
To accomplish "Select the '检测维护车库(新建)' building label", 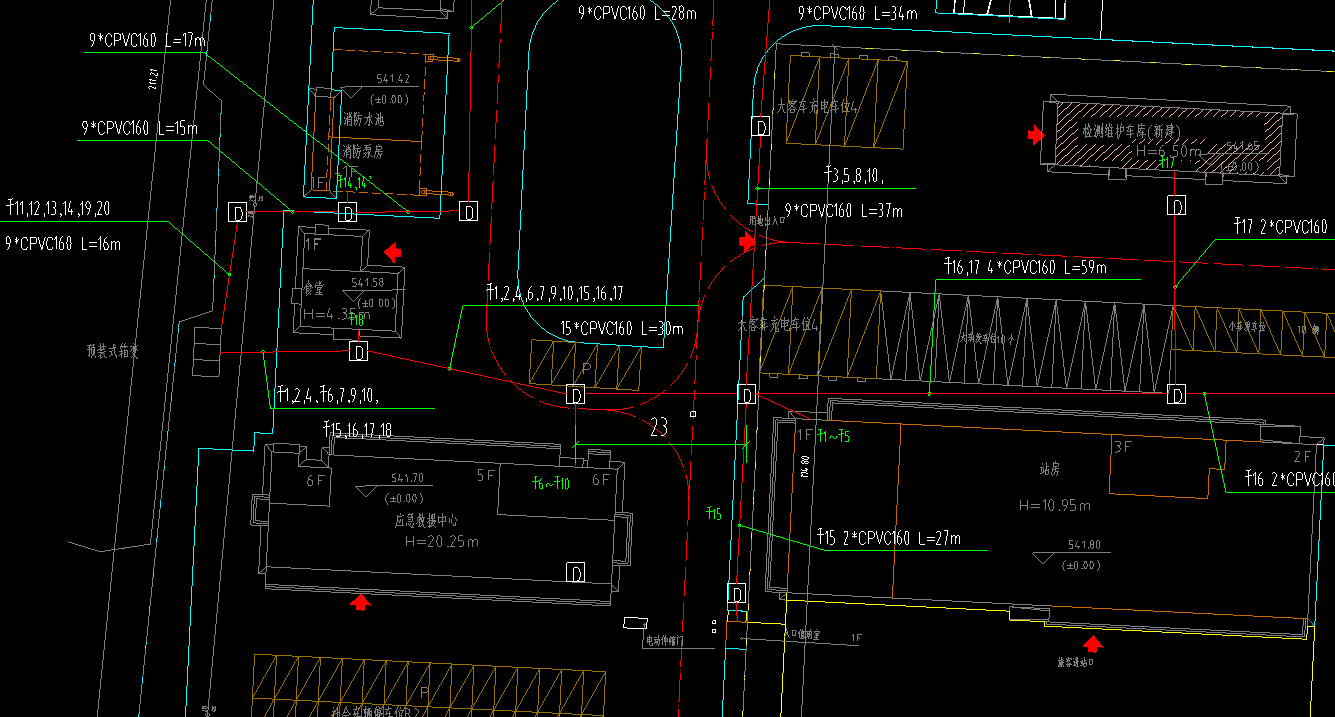I will pyautogui.click(x=1130, y=131).
